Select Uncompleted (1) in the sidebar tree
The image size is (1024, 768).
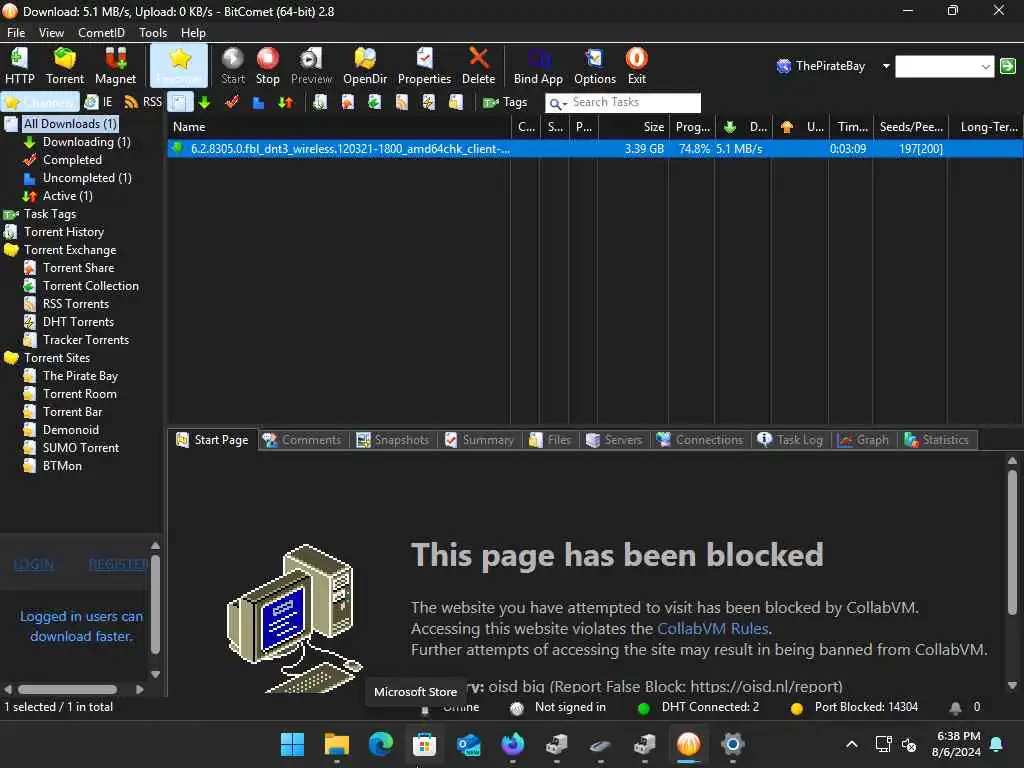pyautogui.click(x=87, y=178)
